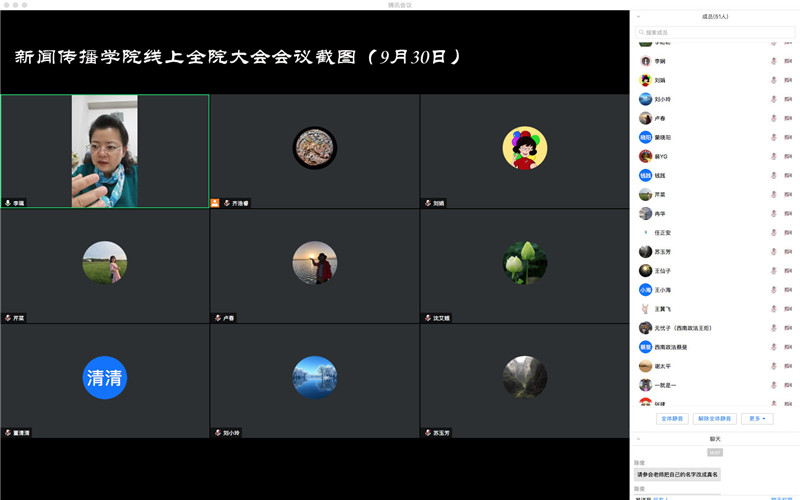The width and height of the screenshot is (800, 500).
Task: Click camera icon for 刘嫣 in member list
Action: pos(788,80)
